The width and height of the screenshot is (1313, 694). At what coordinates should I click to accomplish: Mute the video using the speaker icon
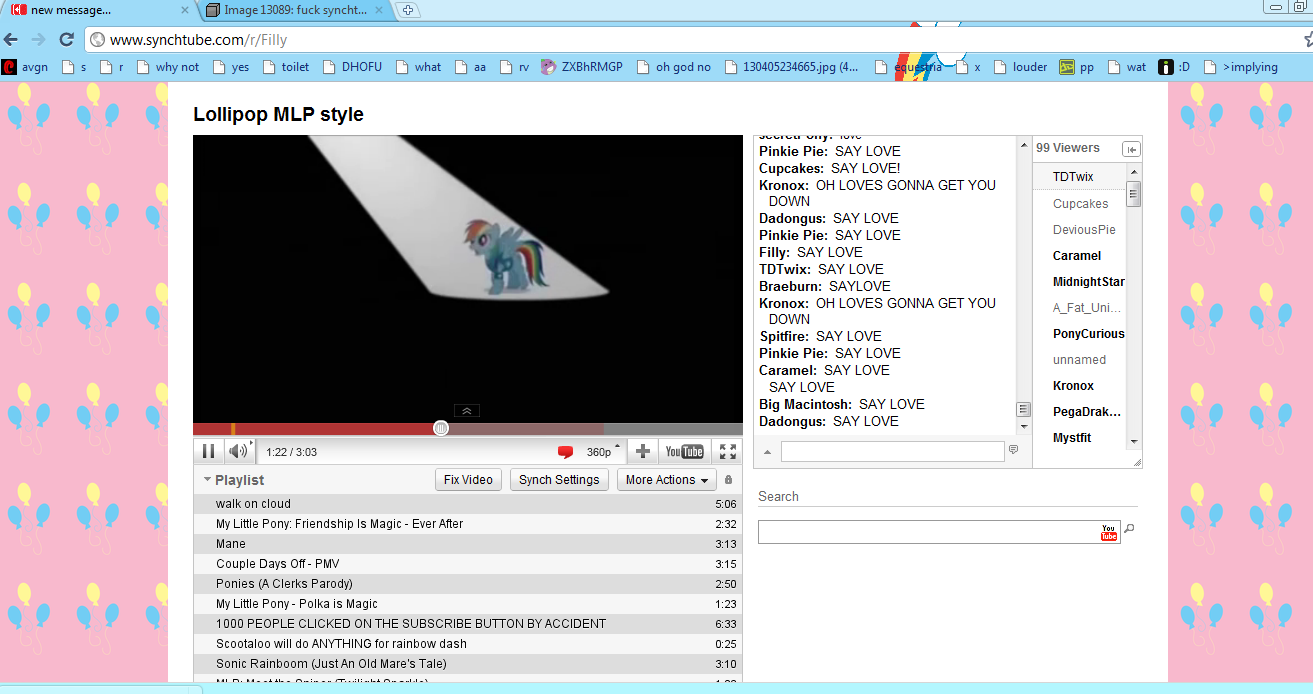[238, 452]
